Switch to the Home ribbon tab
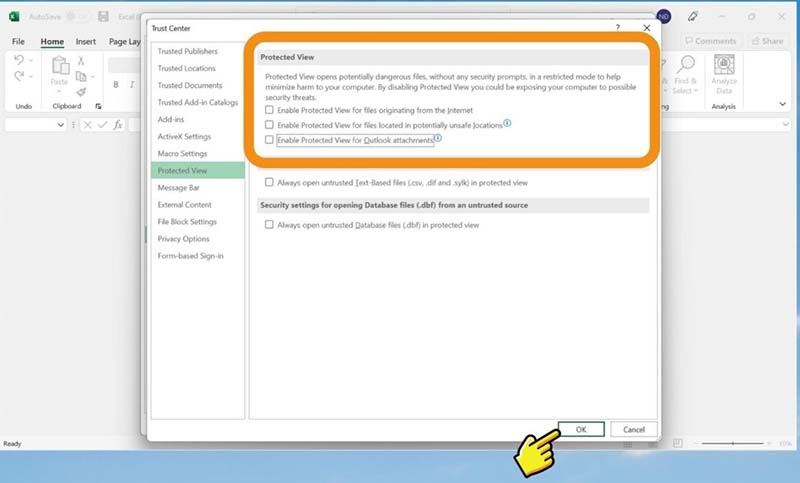This screenshot has height=483, width=800. coord(52,41)
